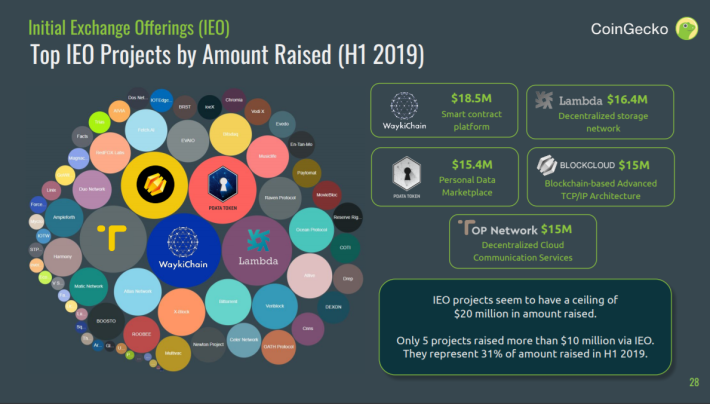Viewport: 710px width, 404px height.
Task: Click WaykiChain logo in $18.5M card
Action: click(404, 111)
